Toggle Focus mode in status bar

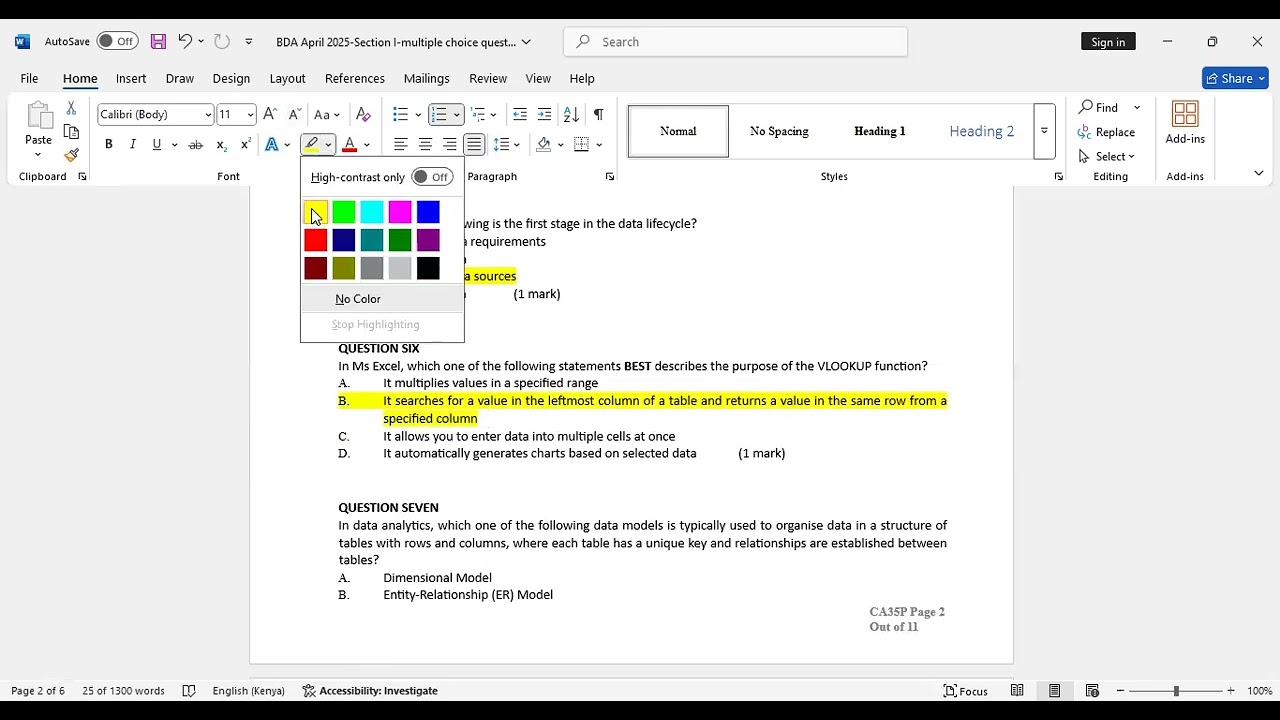point(965,691)
